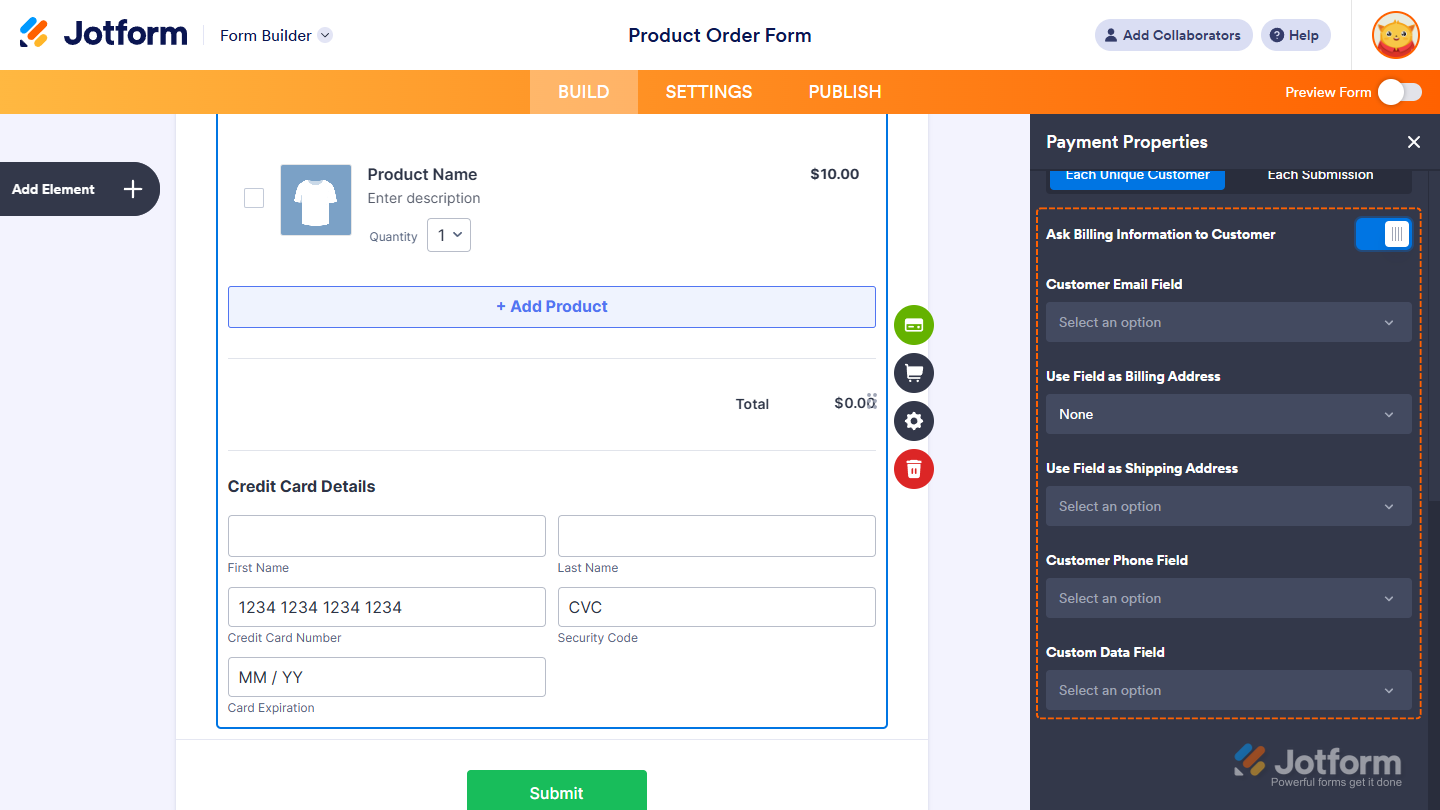Delete the payment field using the trash icon
The height and width of the screenshot is (810, 1440).
(913, 469)
